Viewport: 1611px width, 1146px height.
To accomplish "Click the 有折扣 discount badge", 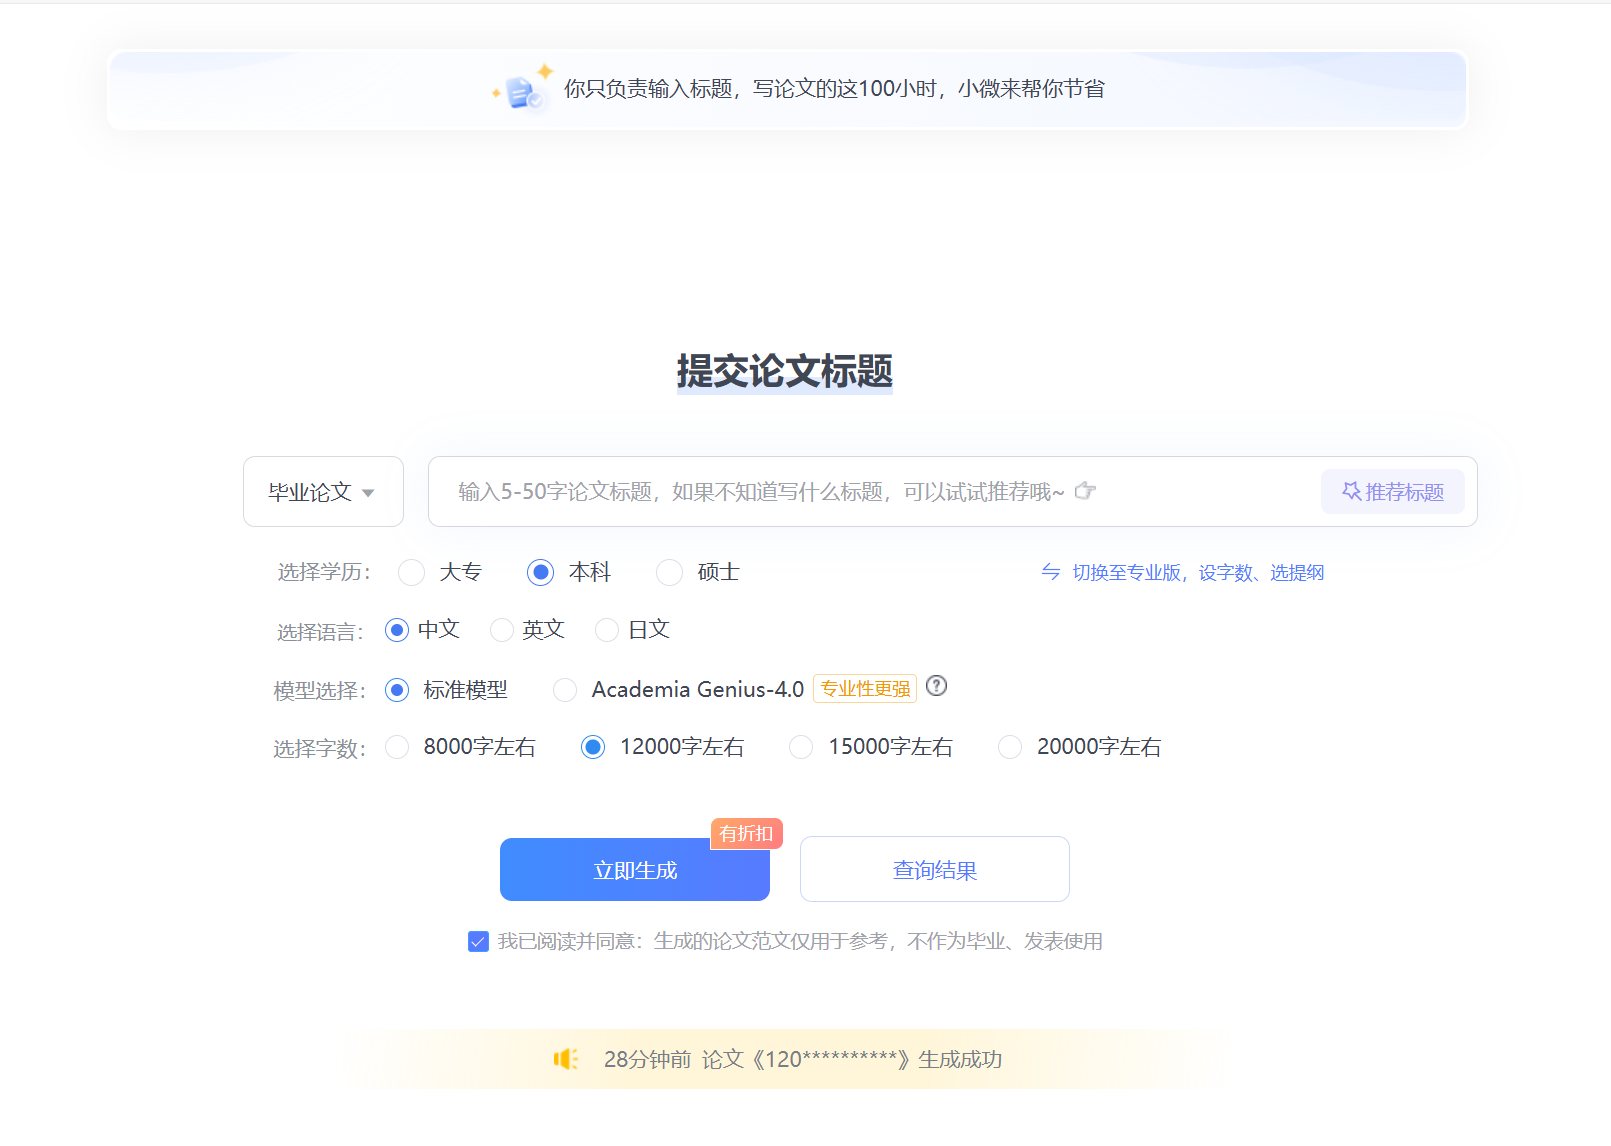I will pyautogui.click(x=746, y=833).
